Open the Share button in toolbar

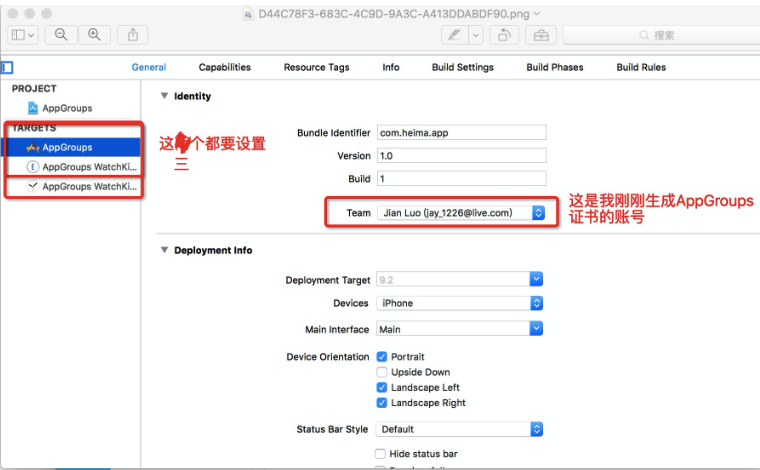[133, 35]
